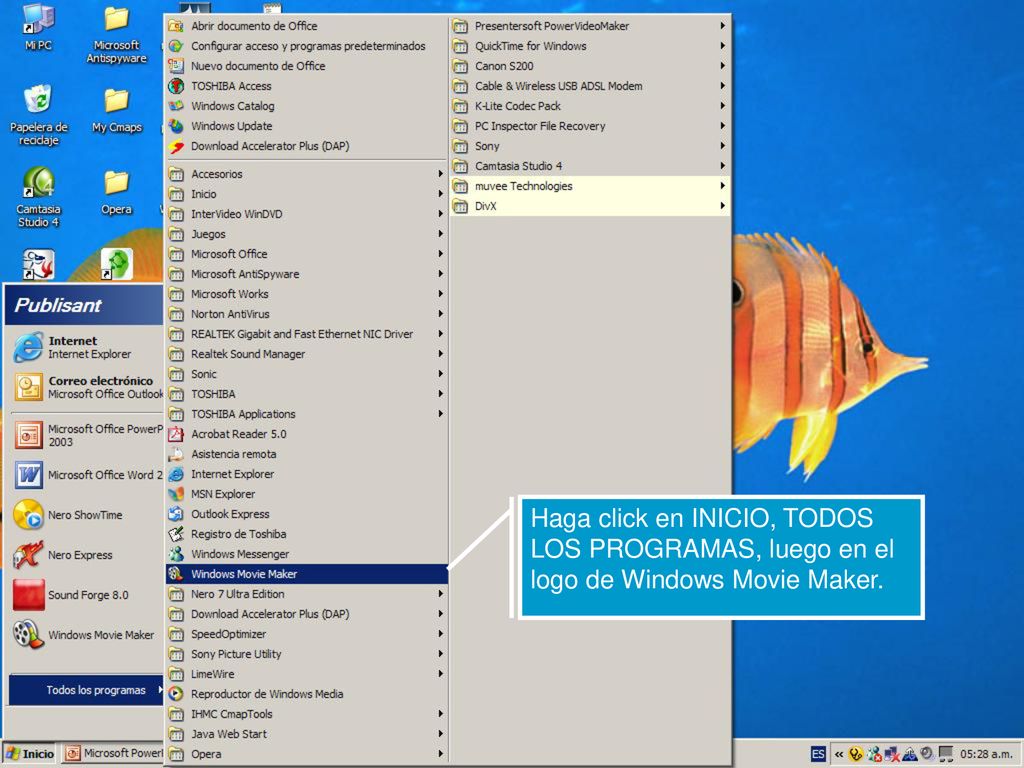Open InterVideo WinDVD folder
The height and width of the screenshot is (768, 1024).
tap(306, 214)
